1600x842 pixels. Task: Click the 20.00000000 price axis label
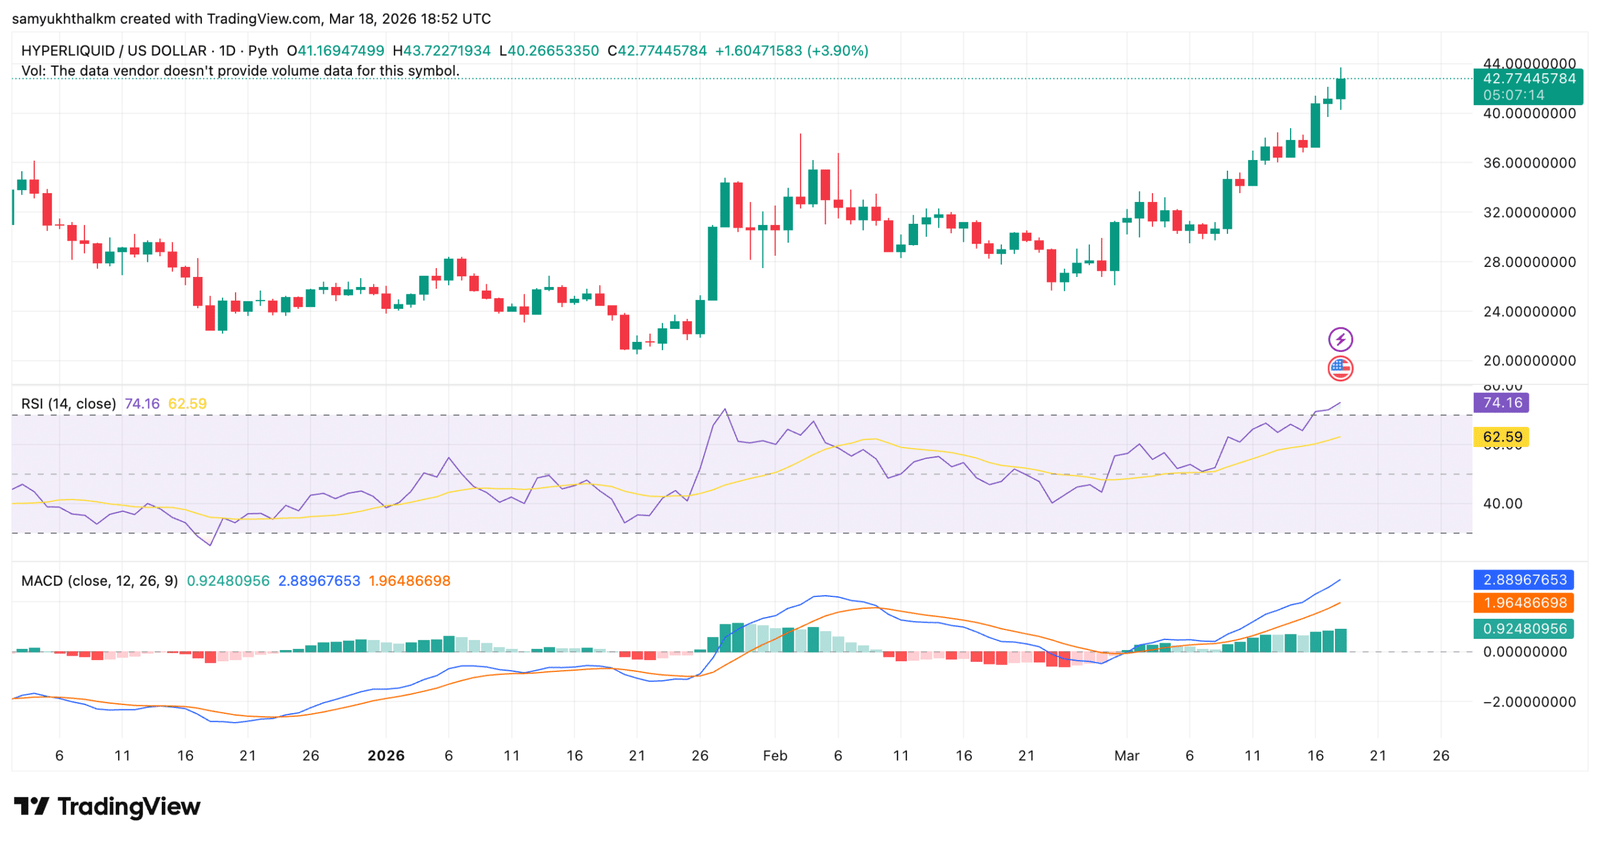coord(1529,361)
